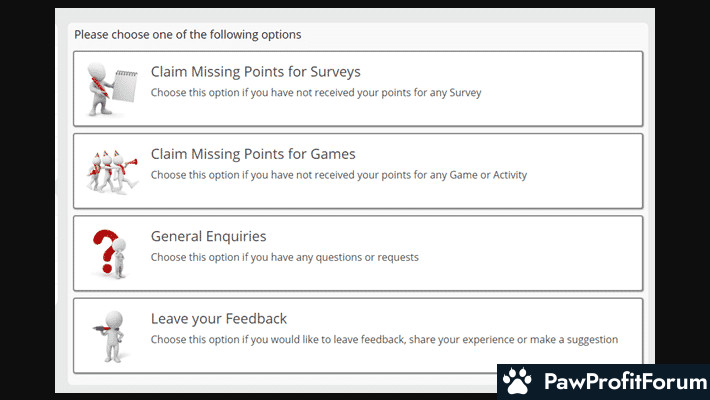The height and width of the screenshot is (400, 710).
Task: Open Claim Missing Points for Surveys heading
Action: [x=255, y=72]
